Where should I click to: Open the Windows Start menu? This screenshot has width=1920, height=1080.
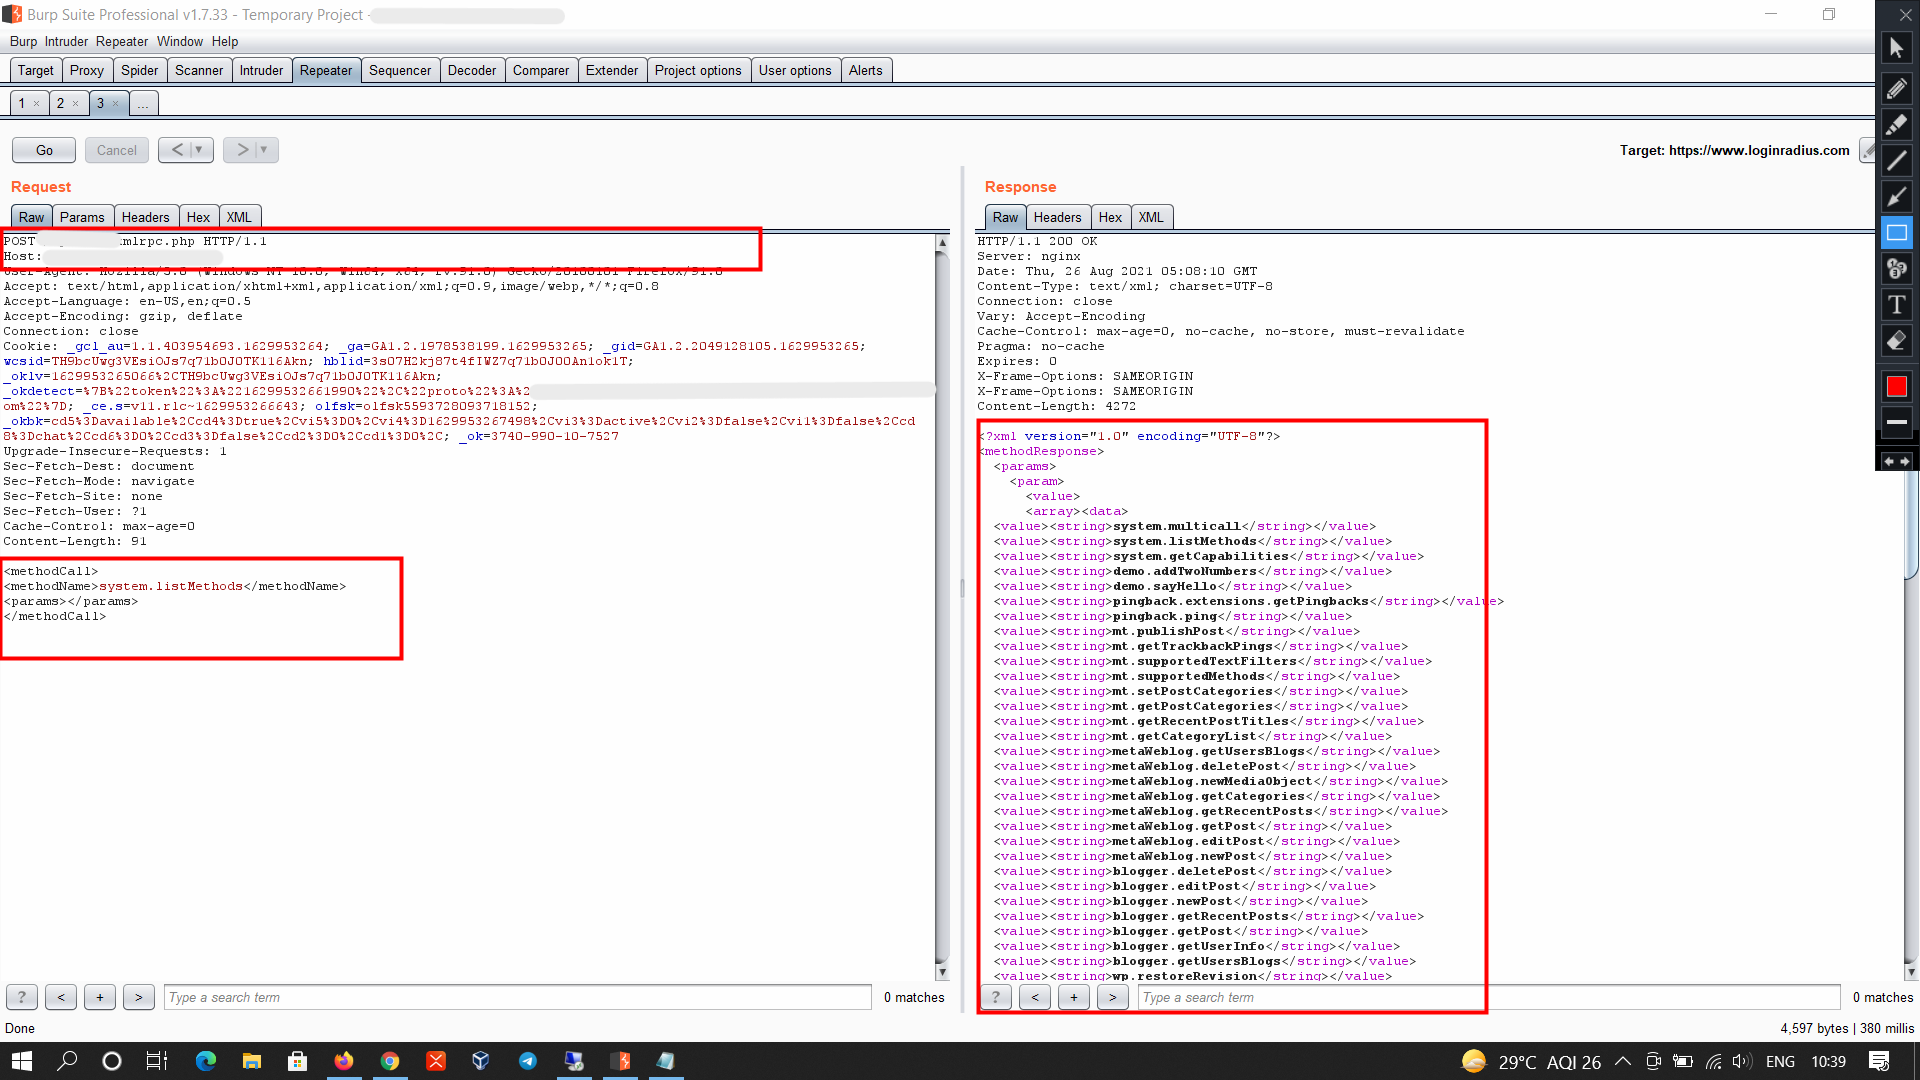click(22, 1061)
